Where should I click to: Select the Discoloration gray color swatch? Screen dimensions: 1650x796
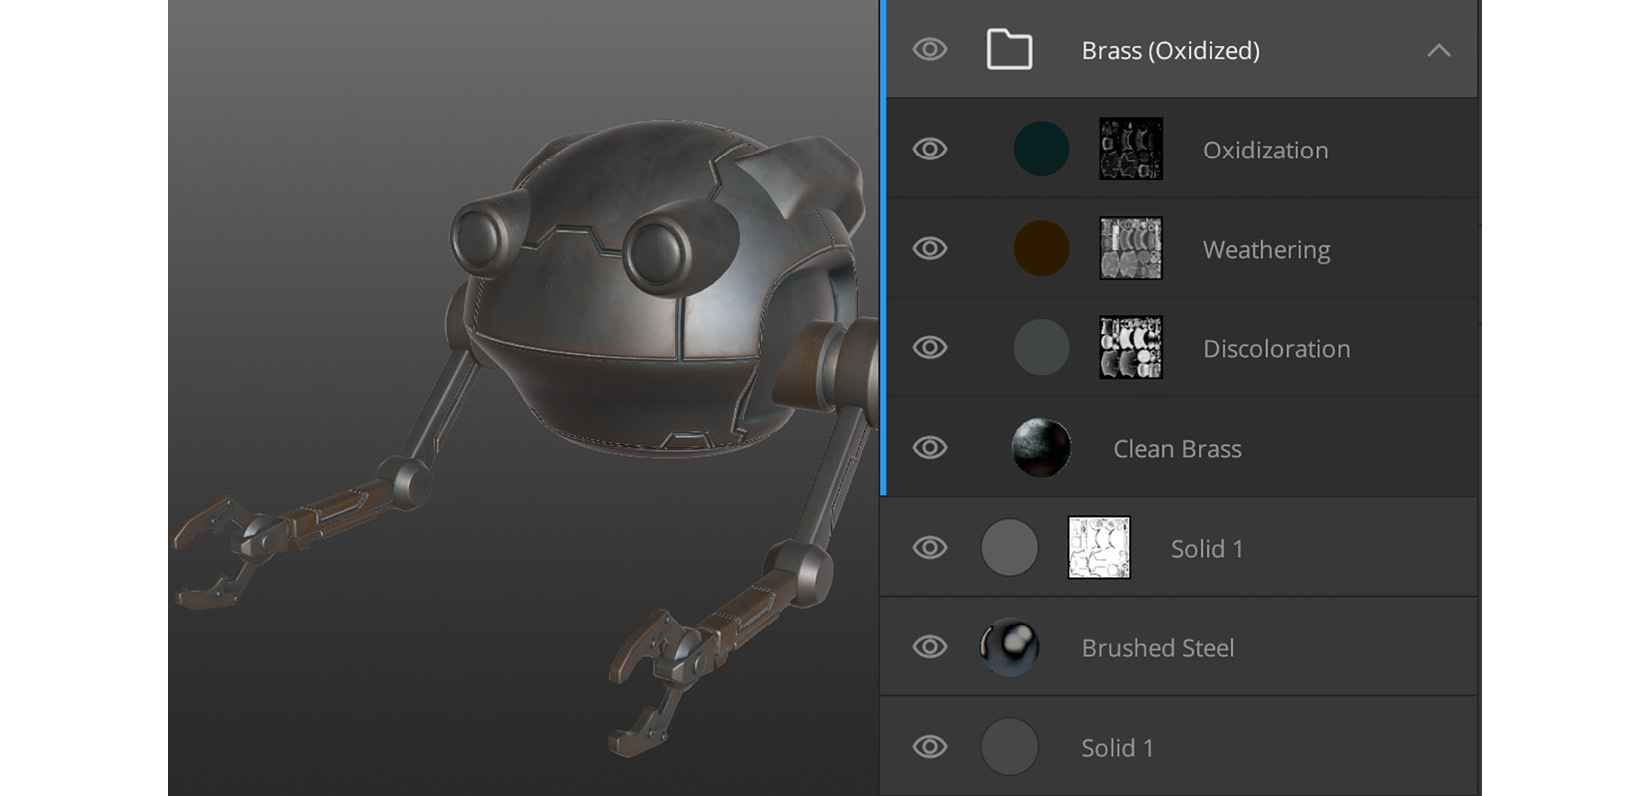[1041, 347]
